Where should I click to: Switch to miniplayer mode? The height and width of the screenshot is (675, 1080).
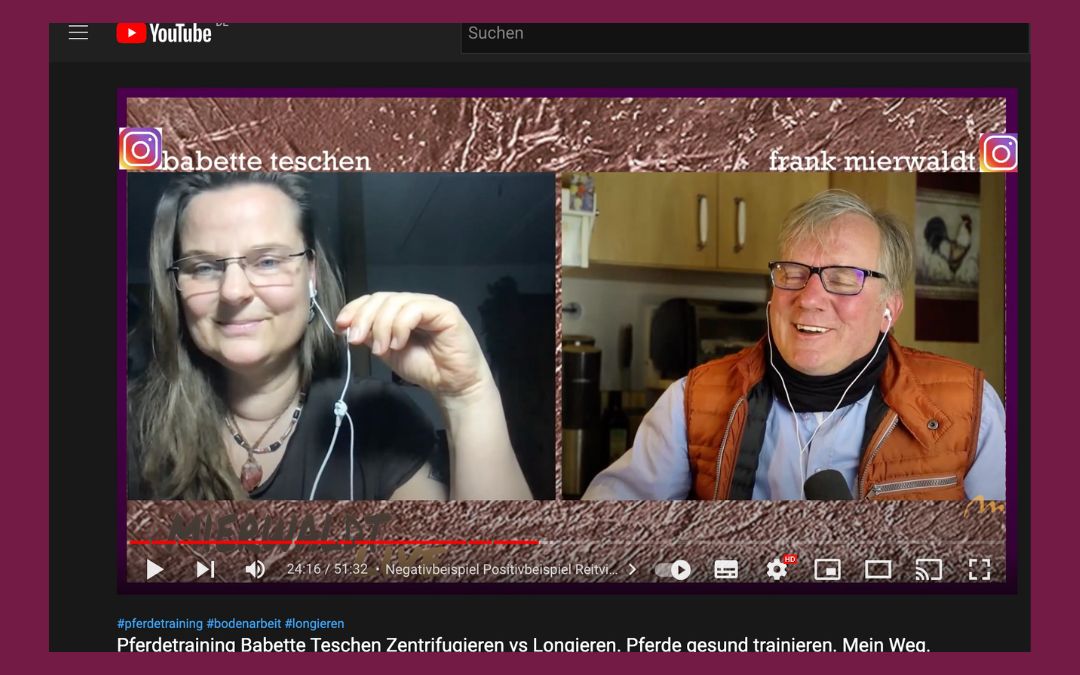point(827,570)
